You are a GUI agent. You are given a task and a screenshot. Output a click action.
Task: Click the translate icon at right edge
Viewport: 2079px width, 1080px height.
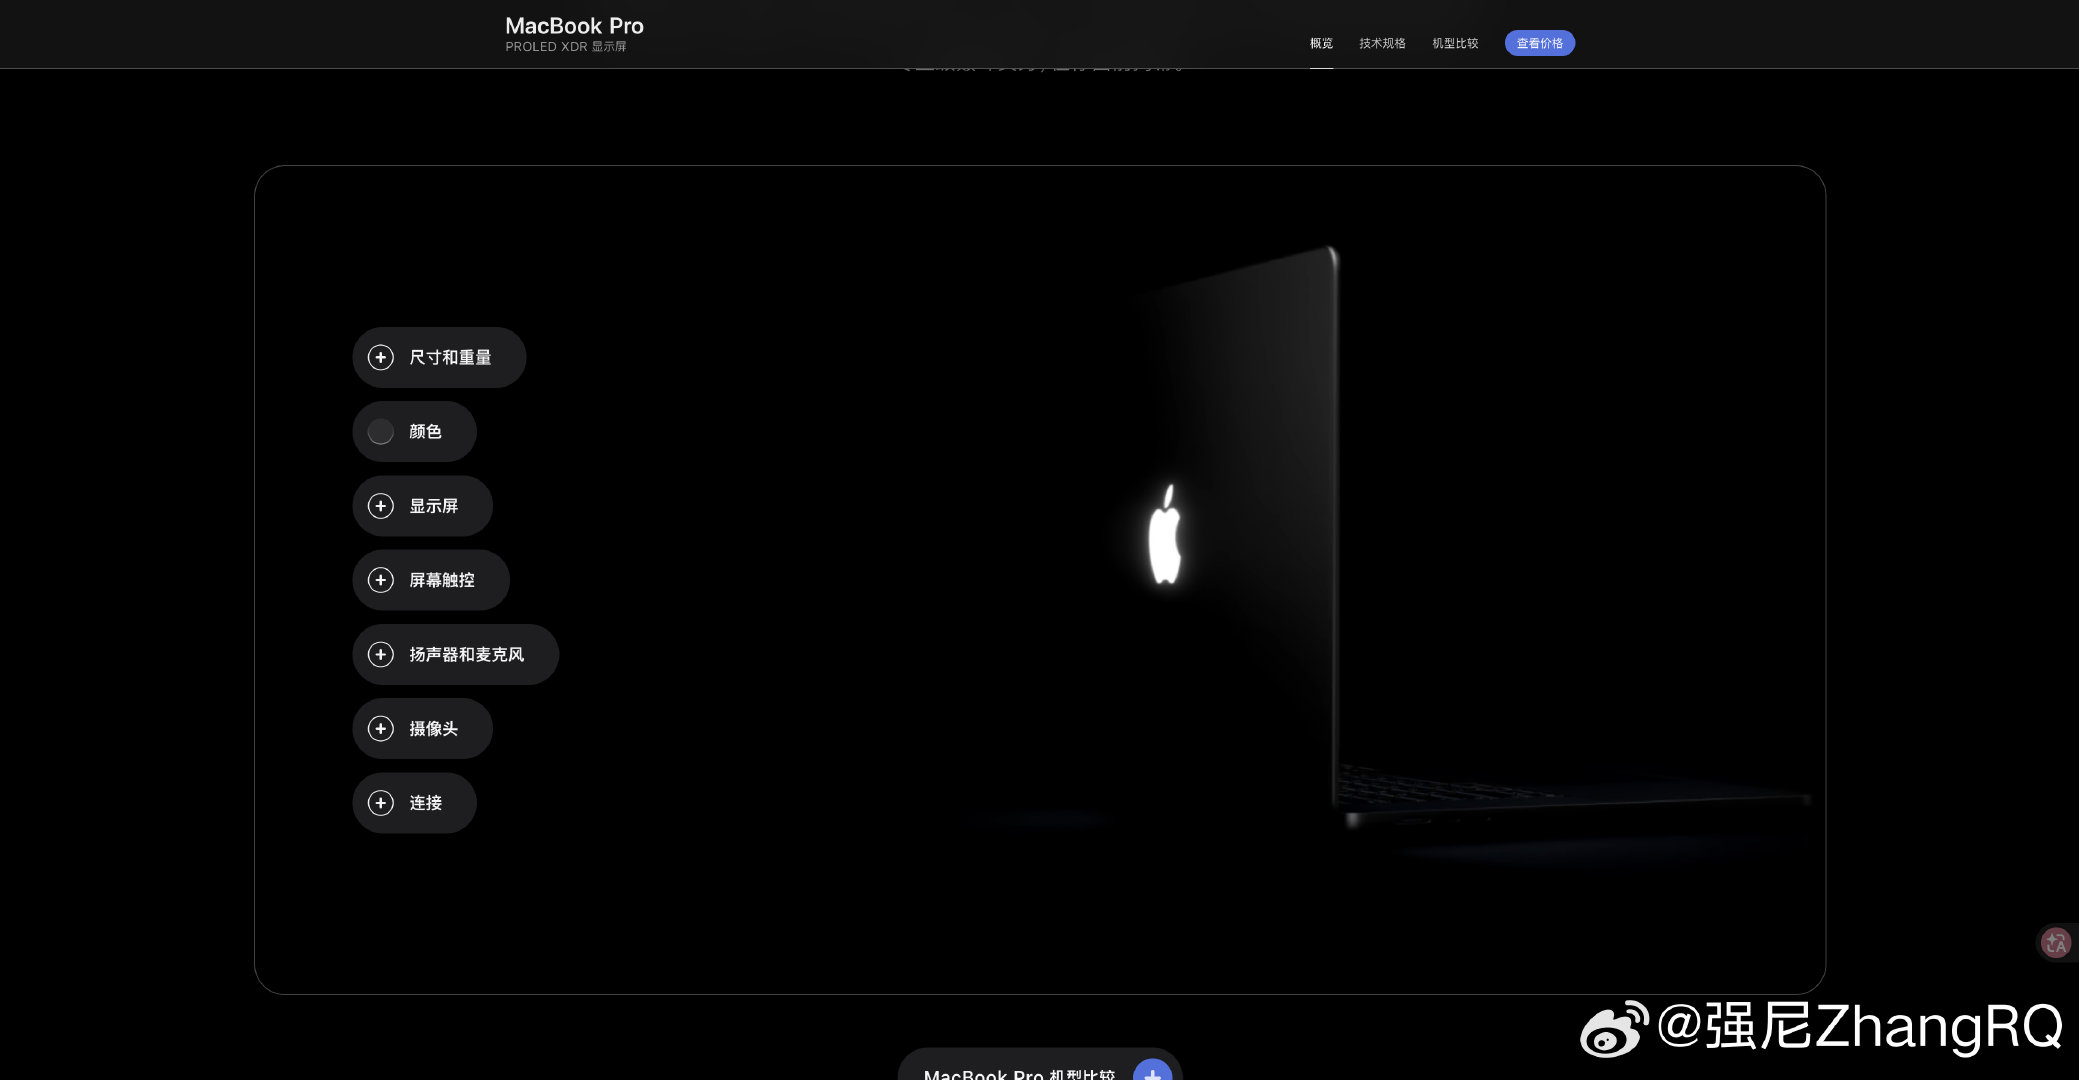(x=2056, y=942)
